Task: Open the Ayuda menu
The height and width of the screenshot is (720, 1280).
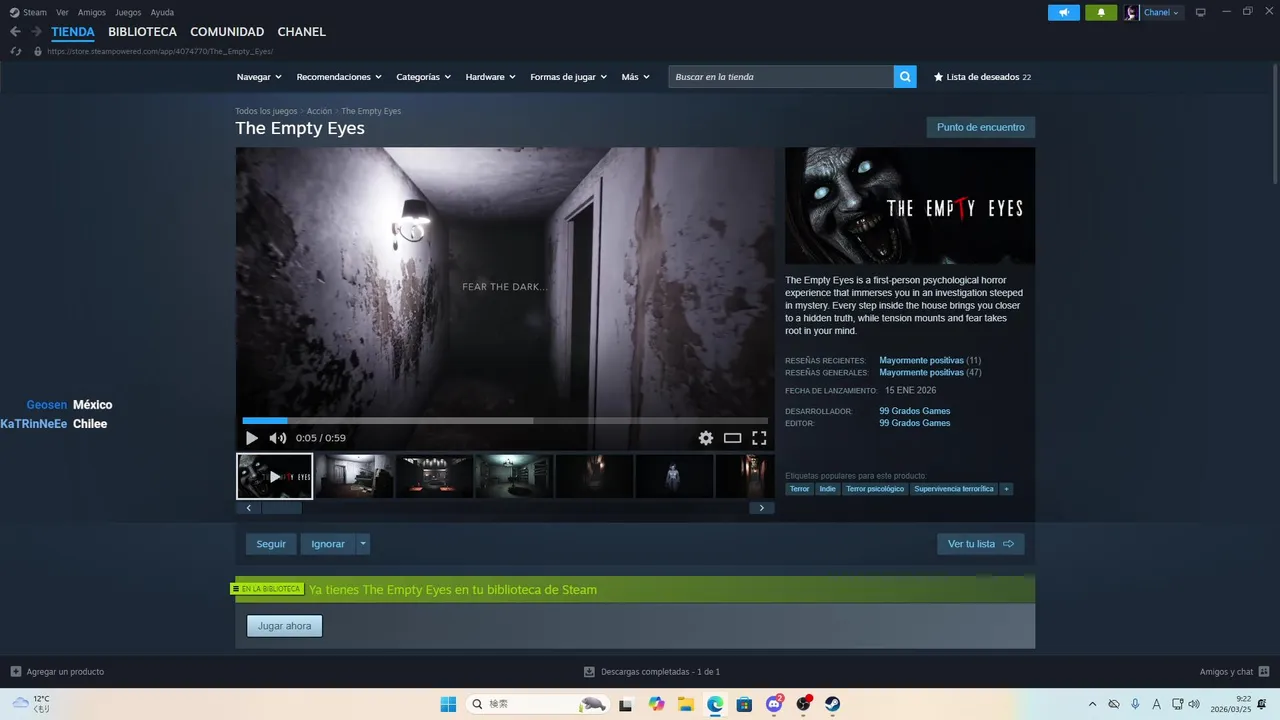Action: (162, 12)
